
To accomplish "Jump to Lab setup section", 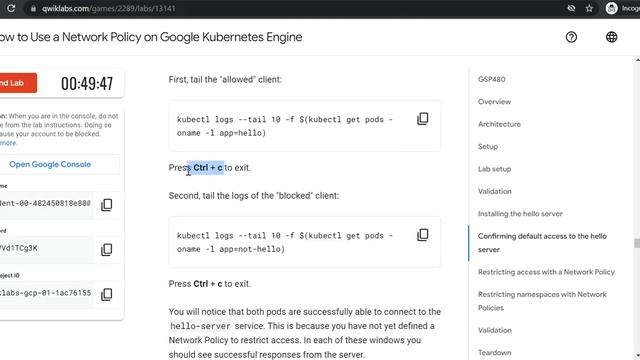I will [x=494, y=169].
